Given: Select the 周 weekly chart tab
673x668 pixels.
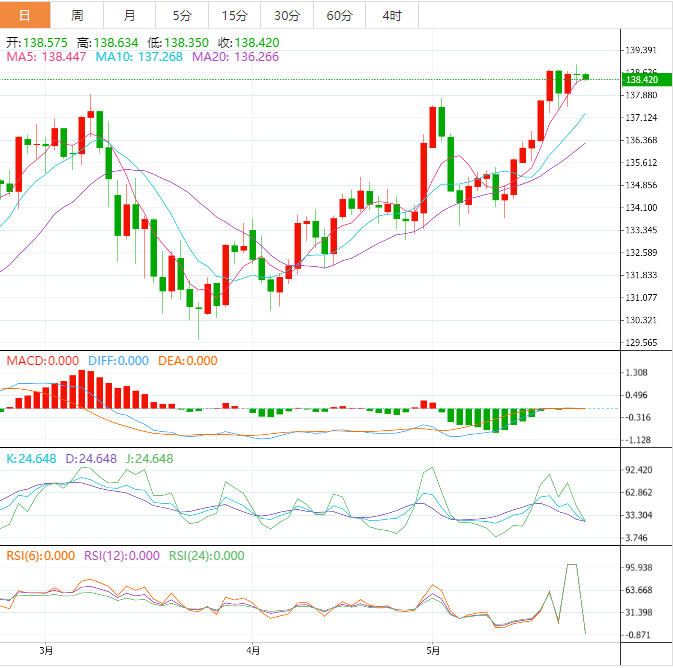Looking at the screenshot, I should coord(77,15).
